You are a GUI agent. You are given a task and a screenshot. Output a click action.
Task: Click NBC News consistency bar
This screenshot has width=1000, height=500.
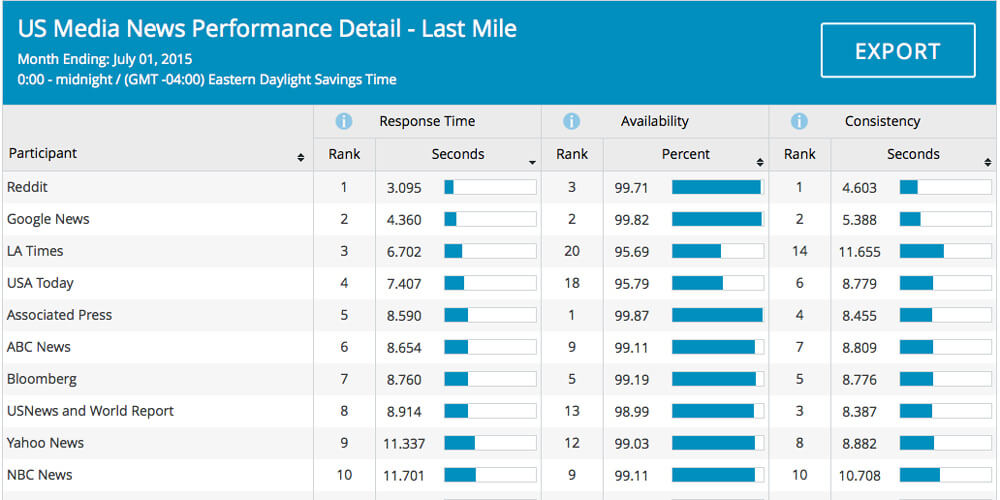pyautogui.click(x=946, y=474)
